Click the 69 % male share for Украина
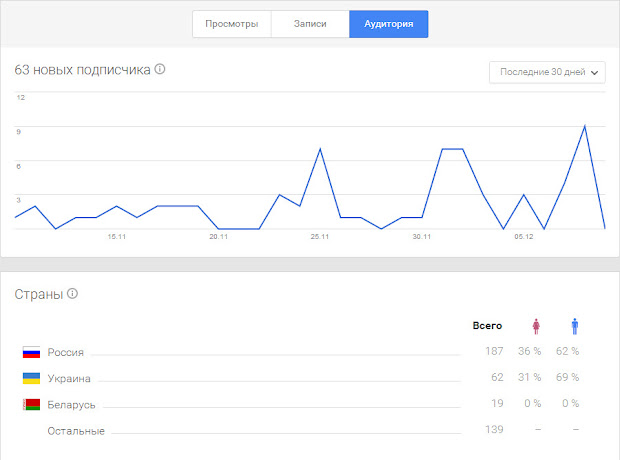This screenshot has height=460, width=620. pyautogui.click(x=567, y=377)
